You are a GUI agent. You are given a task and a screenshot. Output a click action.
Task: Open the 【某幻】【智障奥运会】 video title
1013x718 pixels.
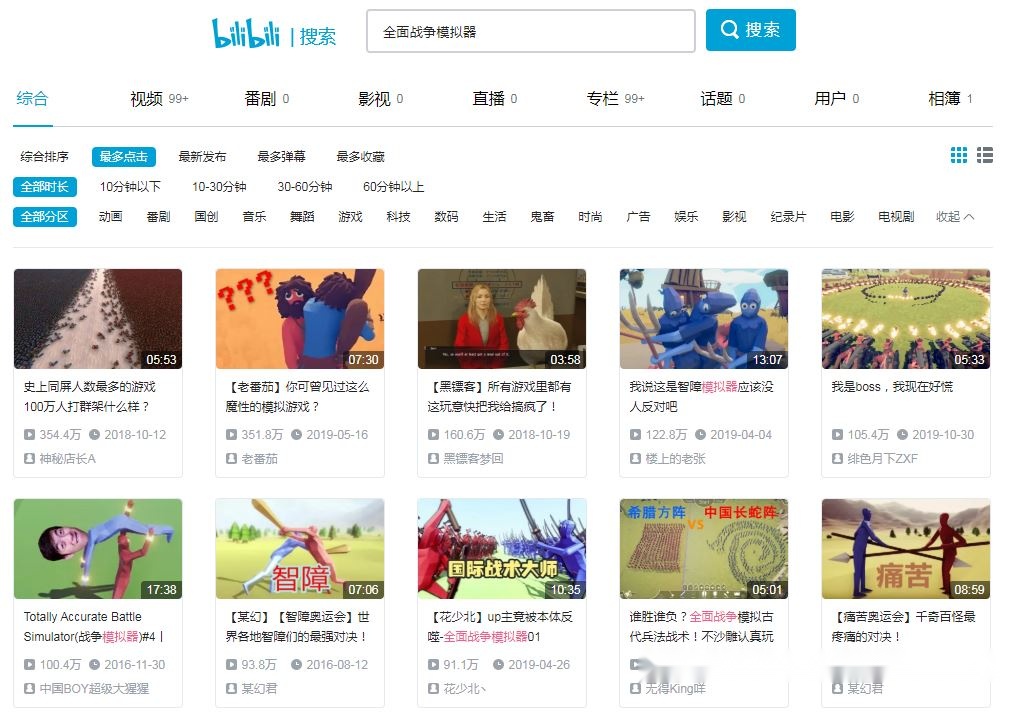[297, 627]
